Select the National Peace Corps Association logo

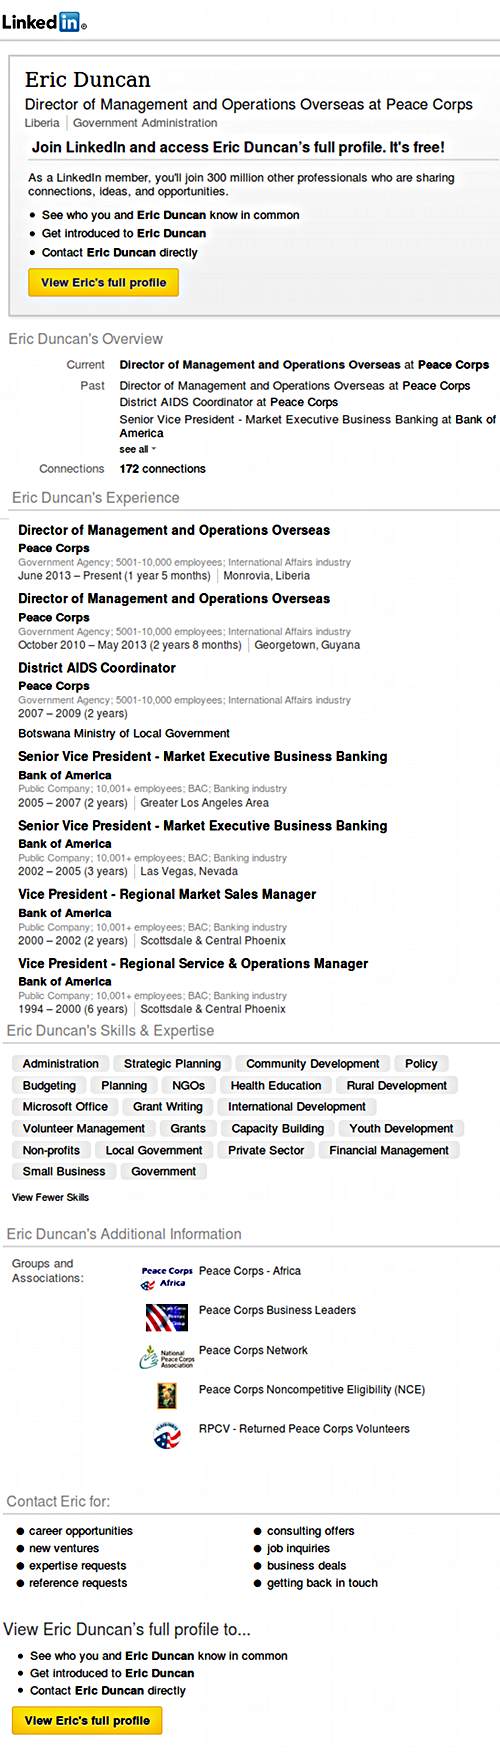[x=166, y=1357]
